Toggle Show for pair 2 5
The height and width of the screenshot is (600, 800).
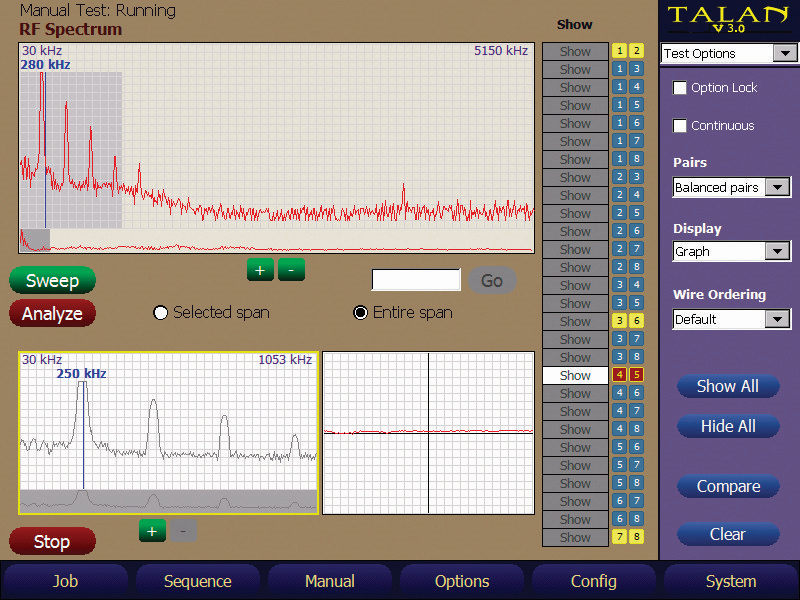[x=576, y=213]
